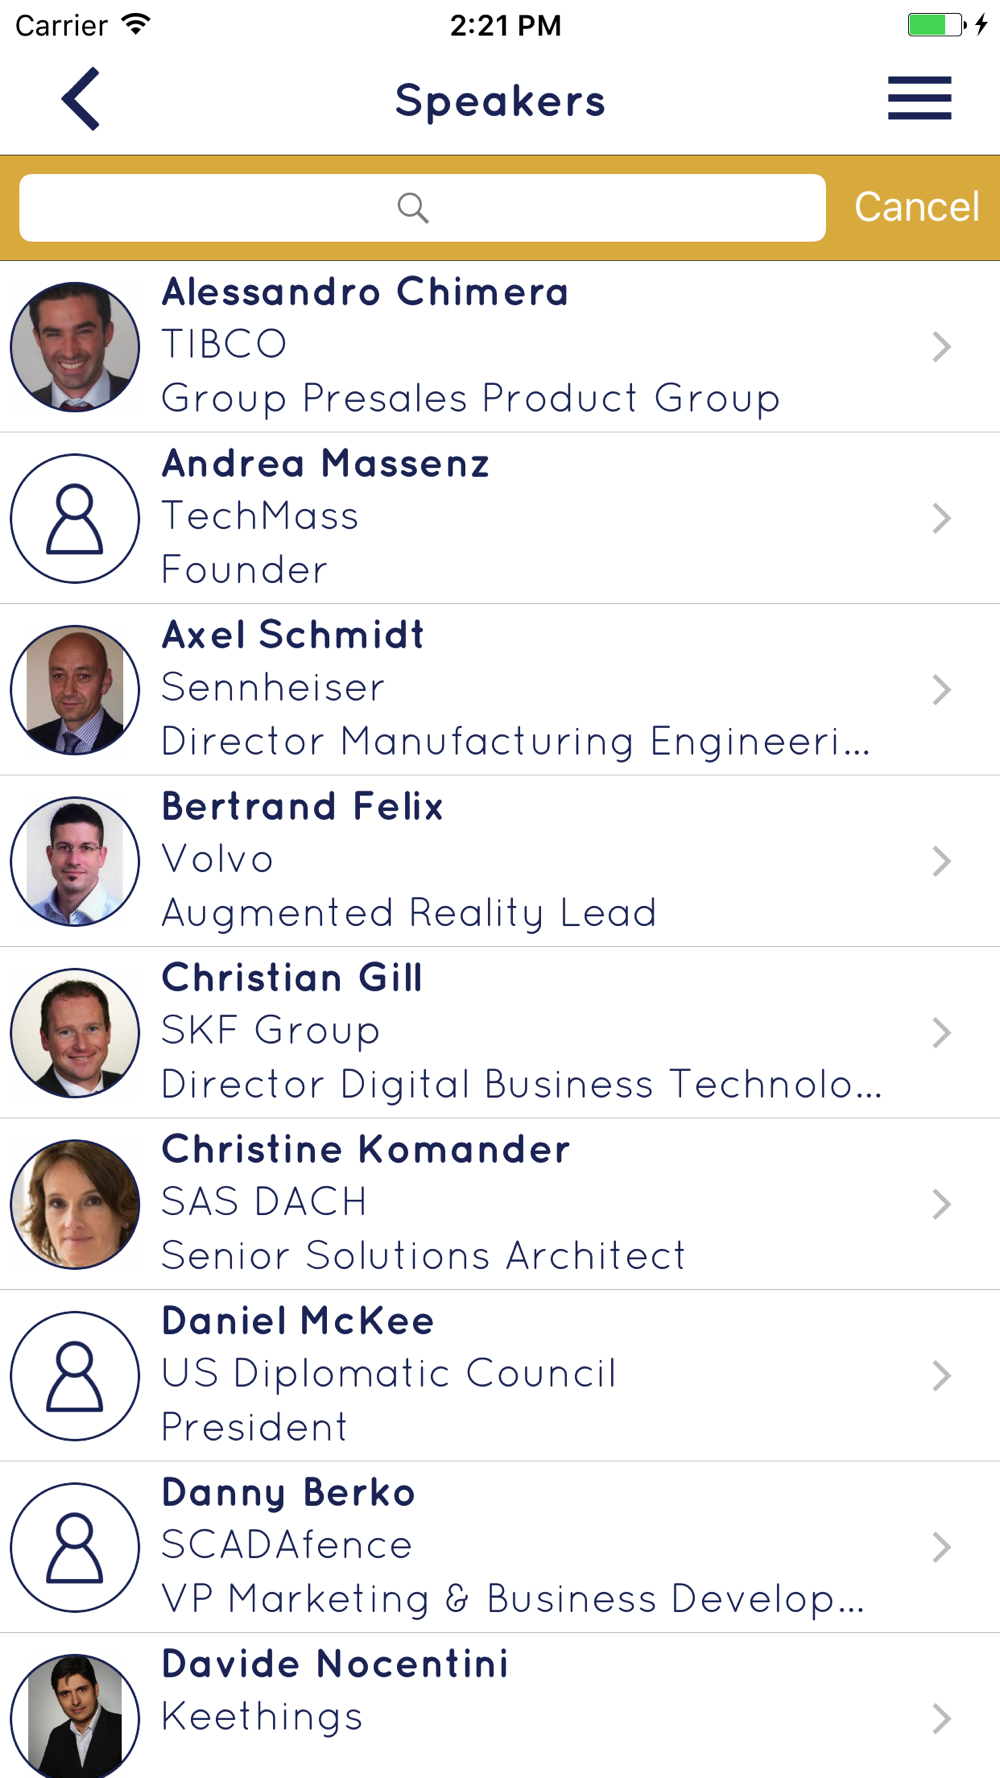Open Alessandro Chimera's profile photo
The height and width of the screenshot is (1778, 1000).
pyautogui.click(x=75, y=347)
